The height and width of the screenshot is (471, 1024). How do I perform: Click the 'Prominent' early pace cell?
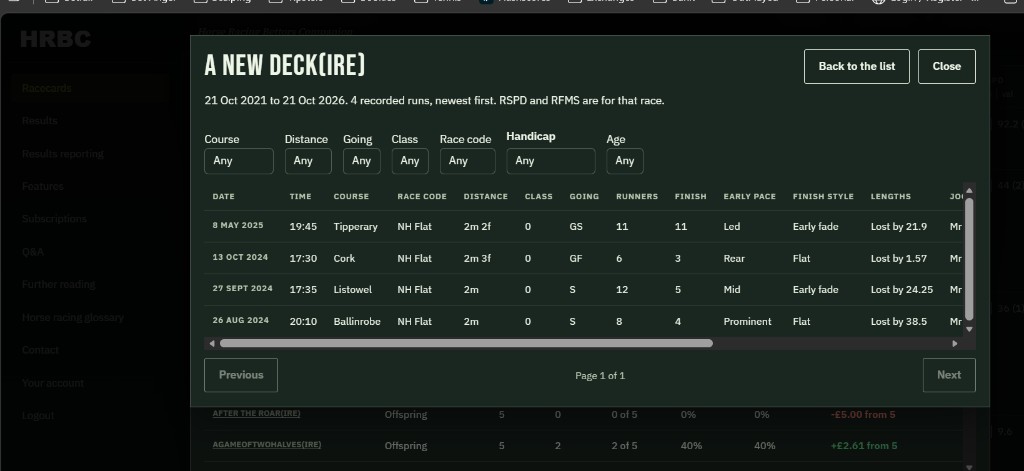[747, 321]
